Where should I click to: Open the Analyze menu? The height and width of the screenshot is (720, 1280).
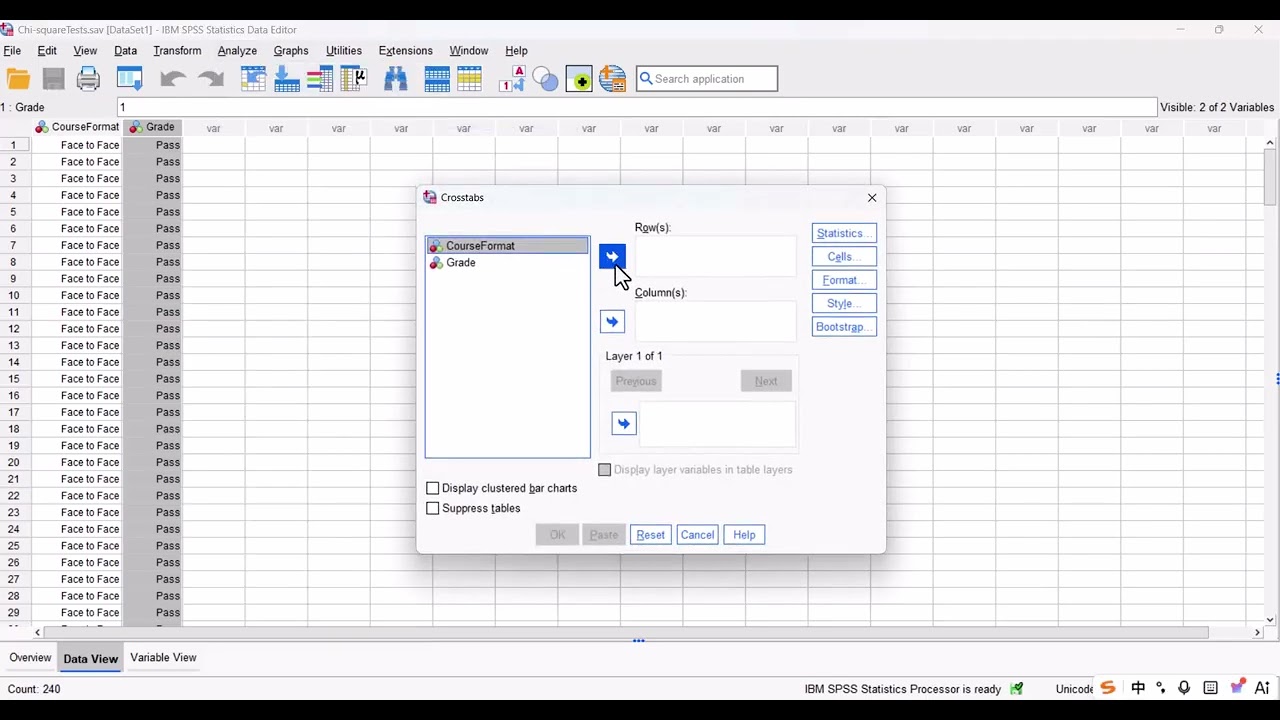coord(237,51)
